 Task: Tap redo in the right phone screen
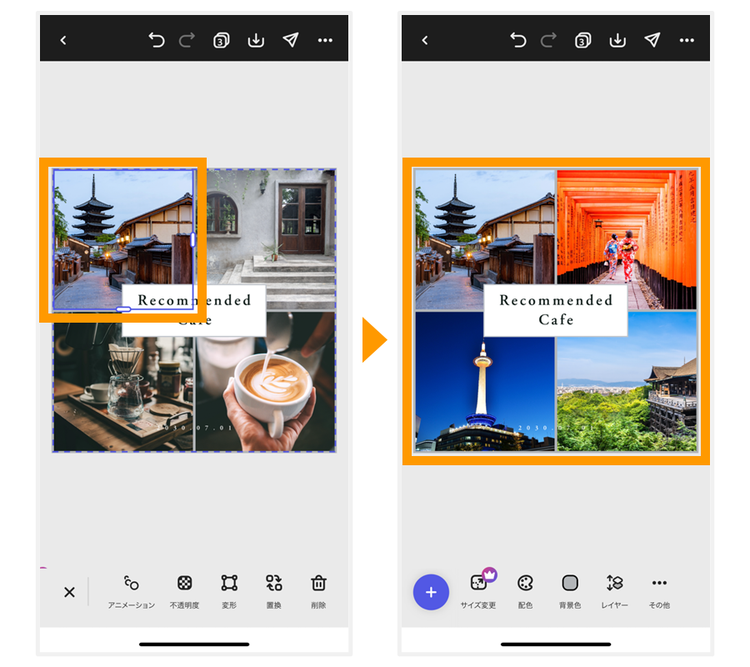[548, 40]
